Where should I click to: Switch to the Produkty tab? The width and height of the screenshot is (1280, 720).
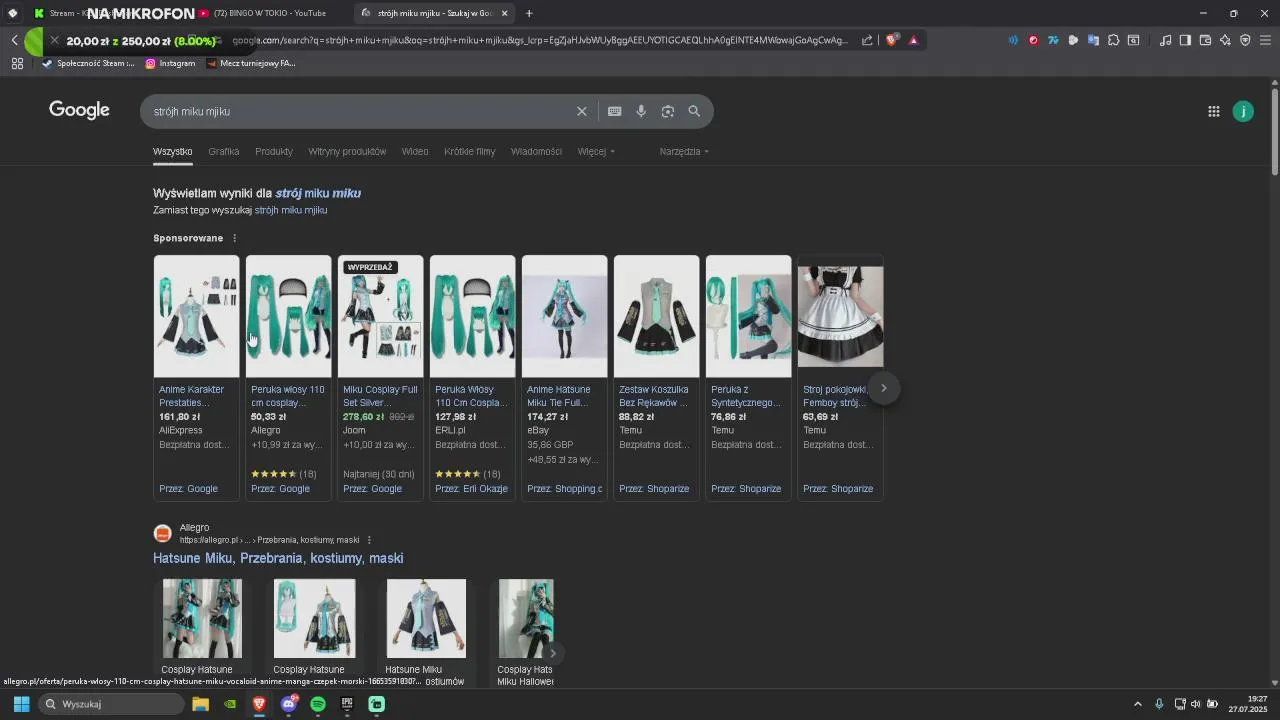tap(274, 152)
